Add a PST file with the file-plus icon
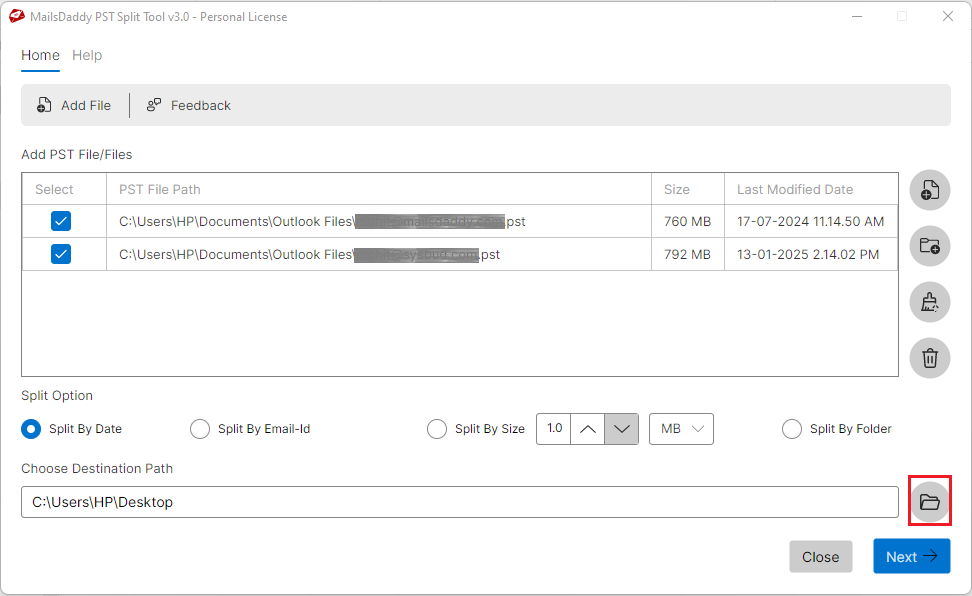Image resolution: width=972 pixels, height=596 pixels. tap(929, 190)
